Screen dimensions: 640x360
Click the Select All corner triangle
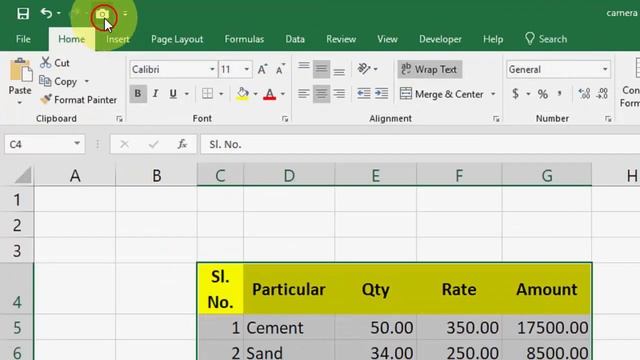coord(22,176)
